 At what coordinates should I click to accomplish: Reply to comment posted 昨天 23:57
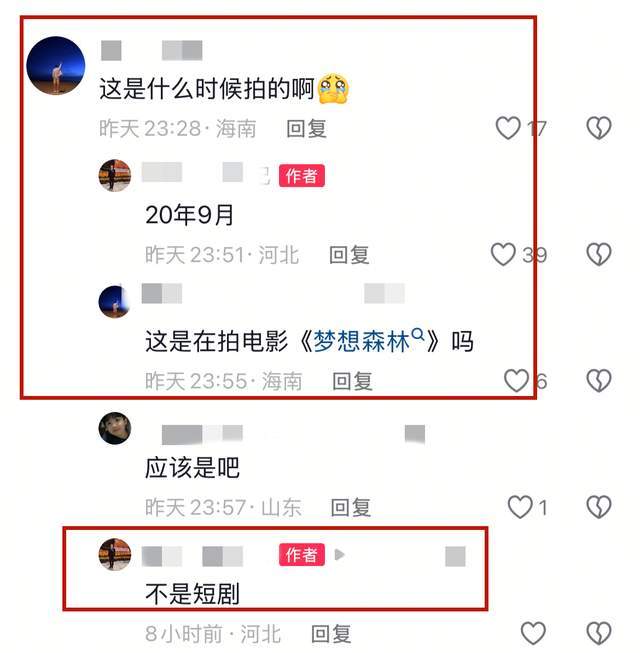[x=351, y=508]
